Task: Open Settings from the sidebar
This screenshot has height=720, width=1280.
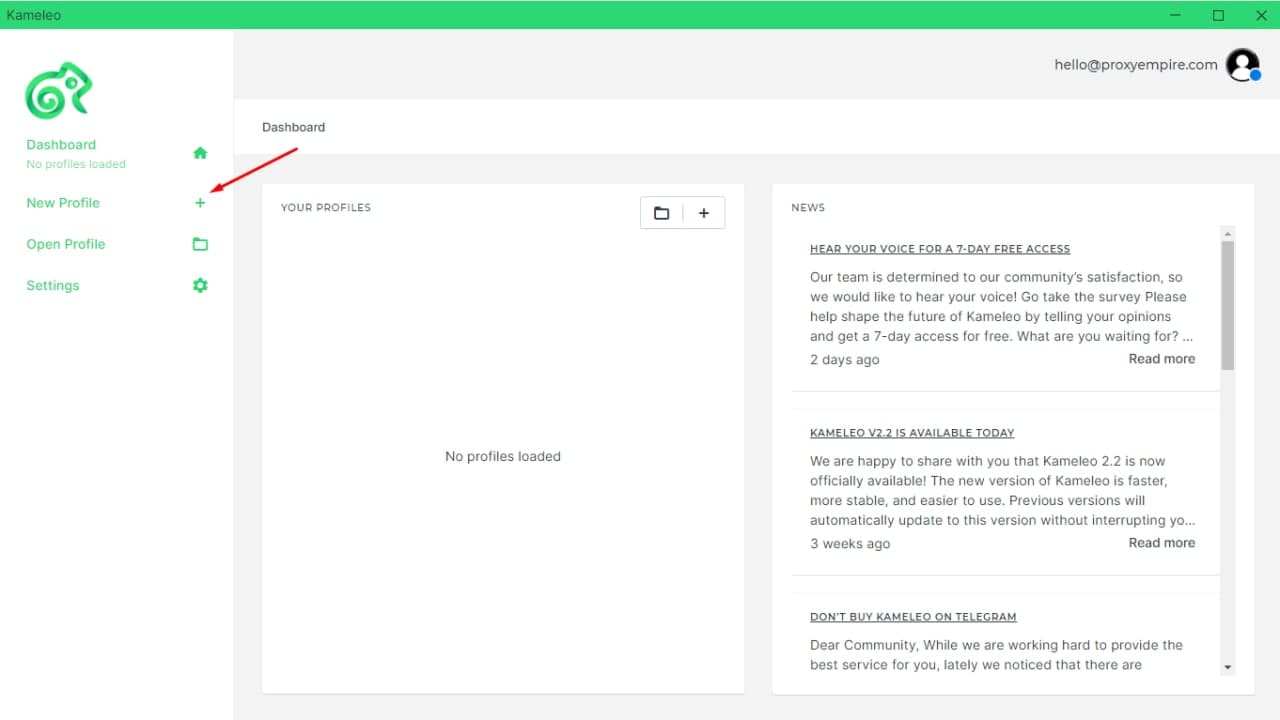Action: (52, 285)
